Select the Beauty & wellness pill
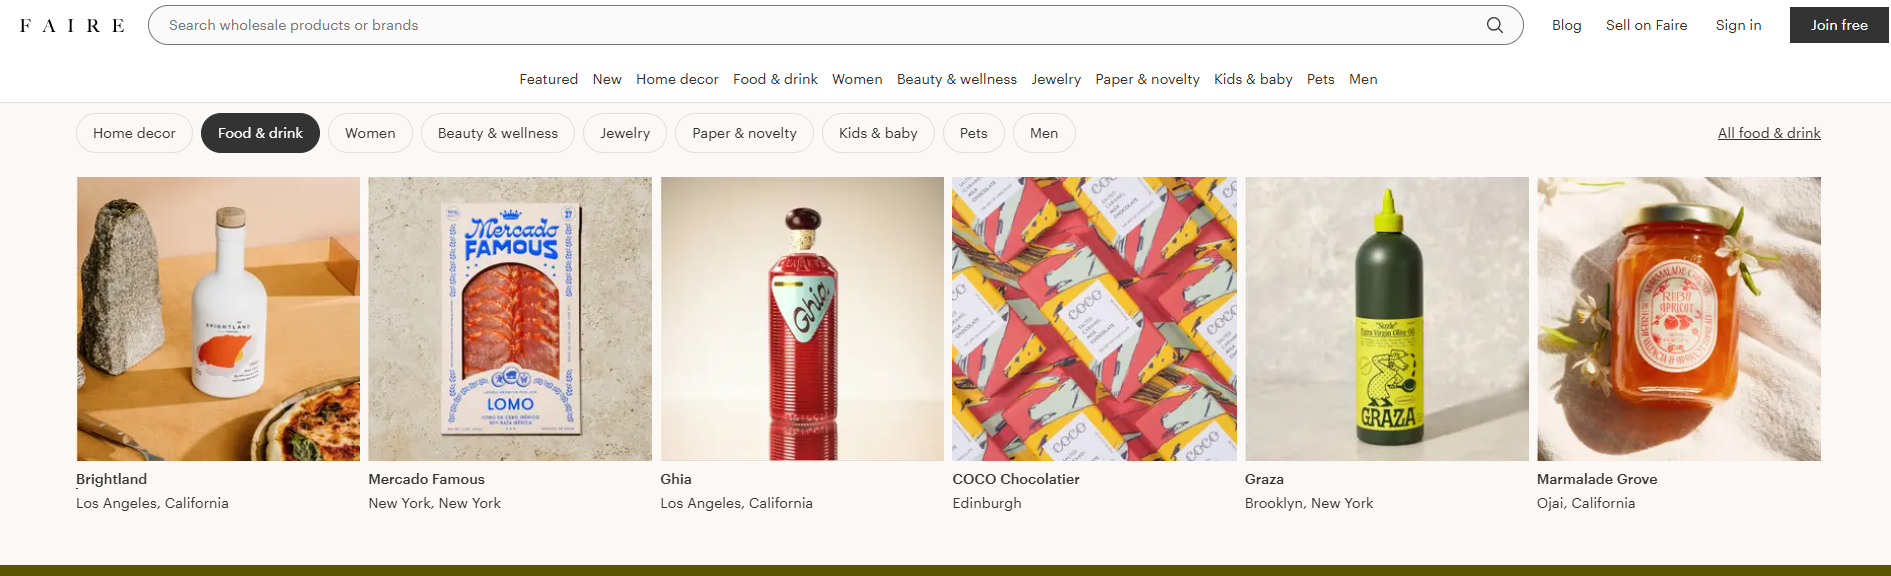Image resolution: width=1891 pixels, height=576 pixels. [497, 133]
